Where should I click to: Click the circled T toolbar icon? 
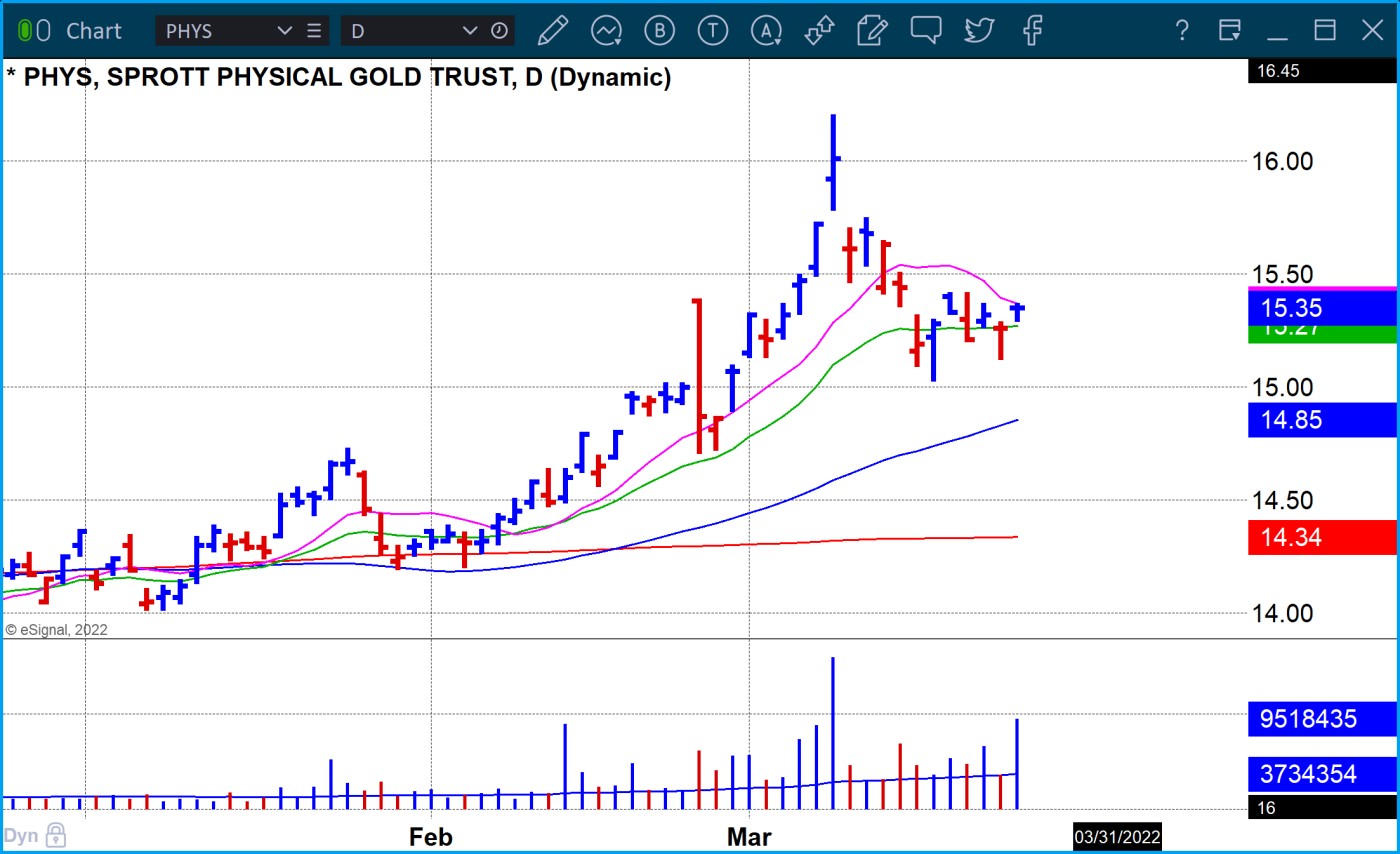point(712,30)
